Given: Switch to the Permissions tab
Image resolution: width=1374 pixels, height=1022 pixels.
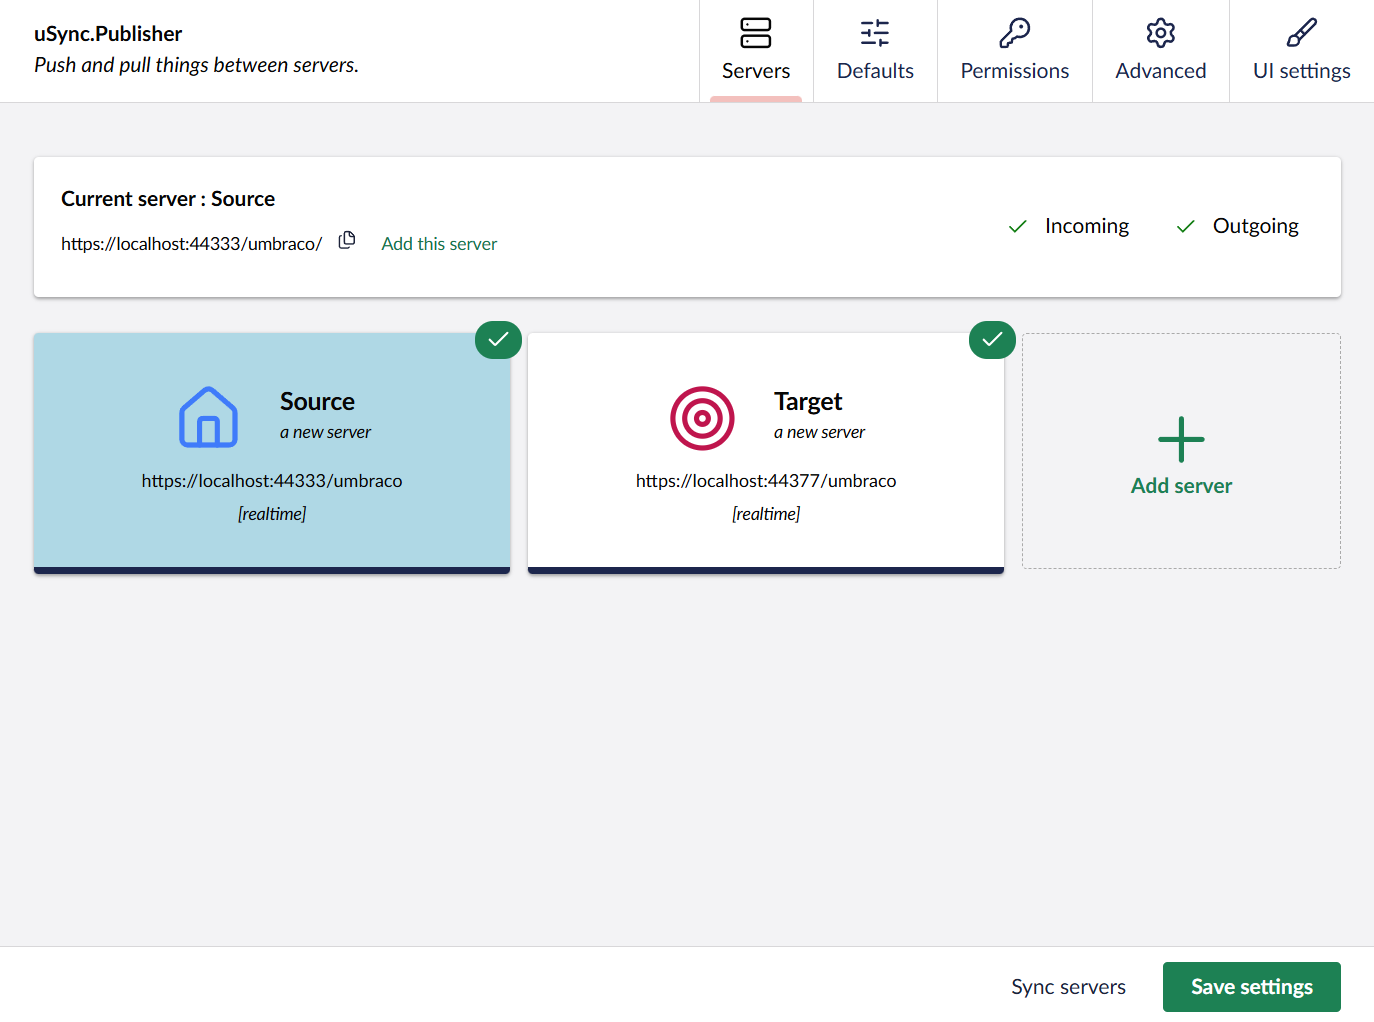Looking at the screenshot, I should tap(1014, 70).
